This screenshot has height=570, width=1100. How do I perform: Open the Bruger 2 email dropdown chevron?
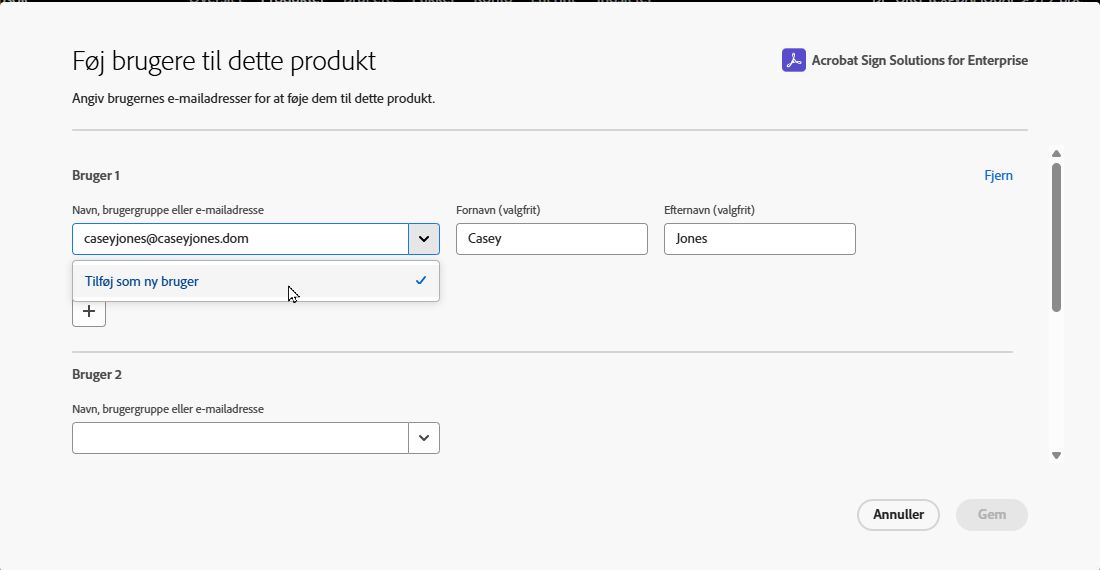(x=424, y=438)
